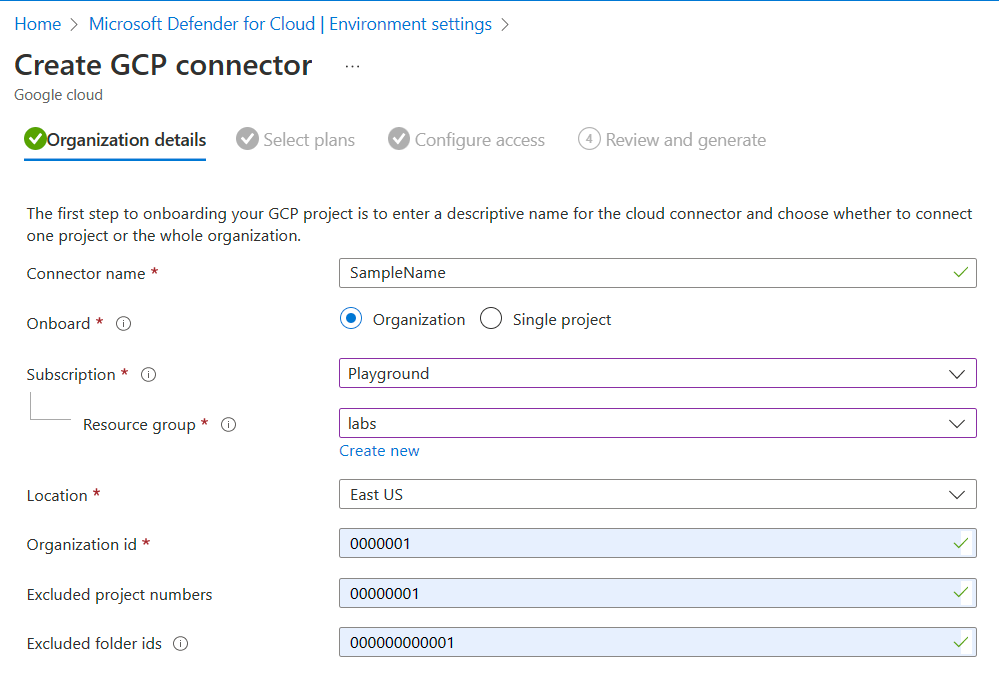
Task: Click the Home breadcrumb link
Action: pos(38,24)
